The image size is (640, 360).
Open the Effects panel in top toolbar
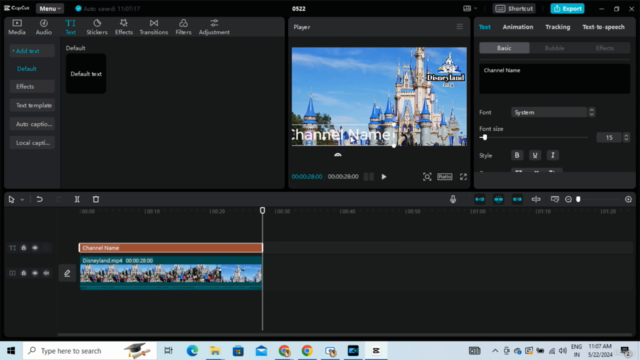coord(124,27)
